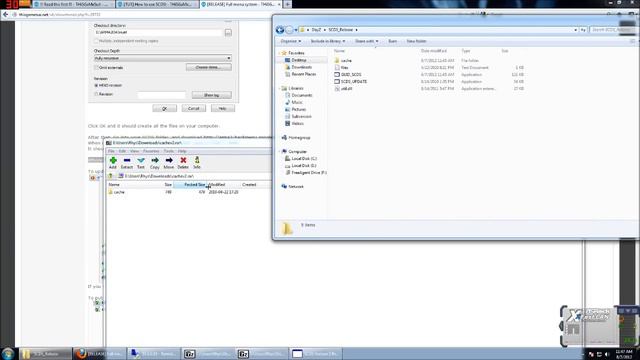The height and width of the screenshot is (360, 640).
Task: Expand recent pages arrow next to Forward
Action: (296, 30)
